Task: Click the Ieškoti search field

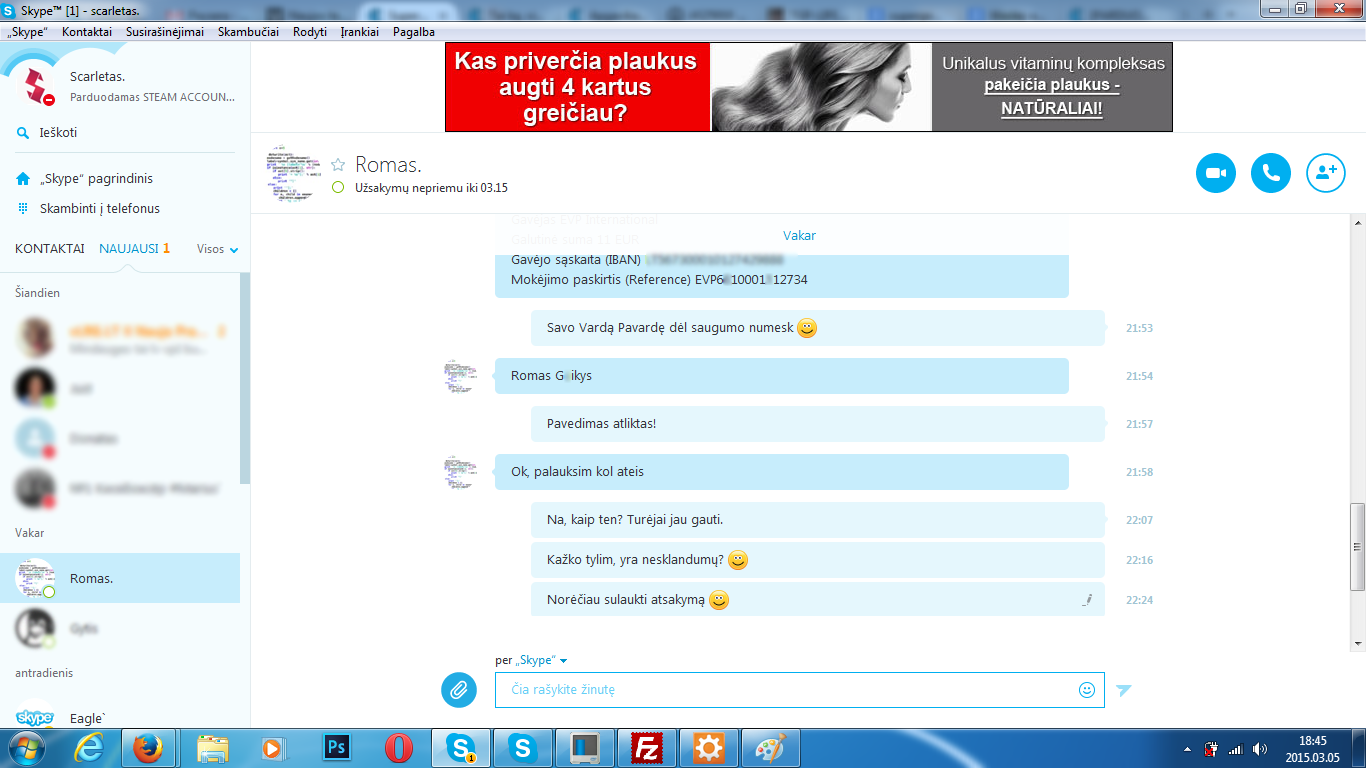Action: click(58, 133)
